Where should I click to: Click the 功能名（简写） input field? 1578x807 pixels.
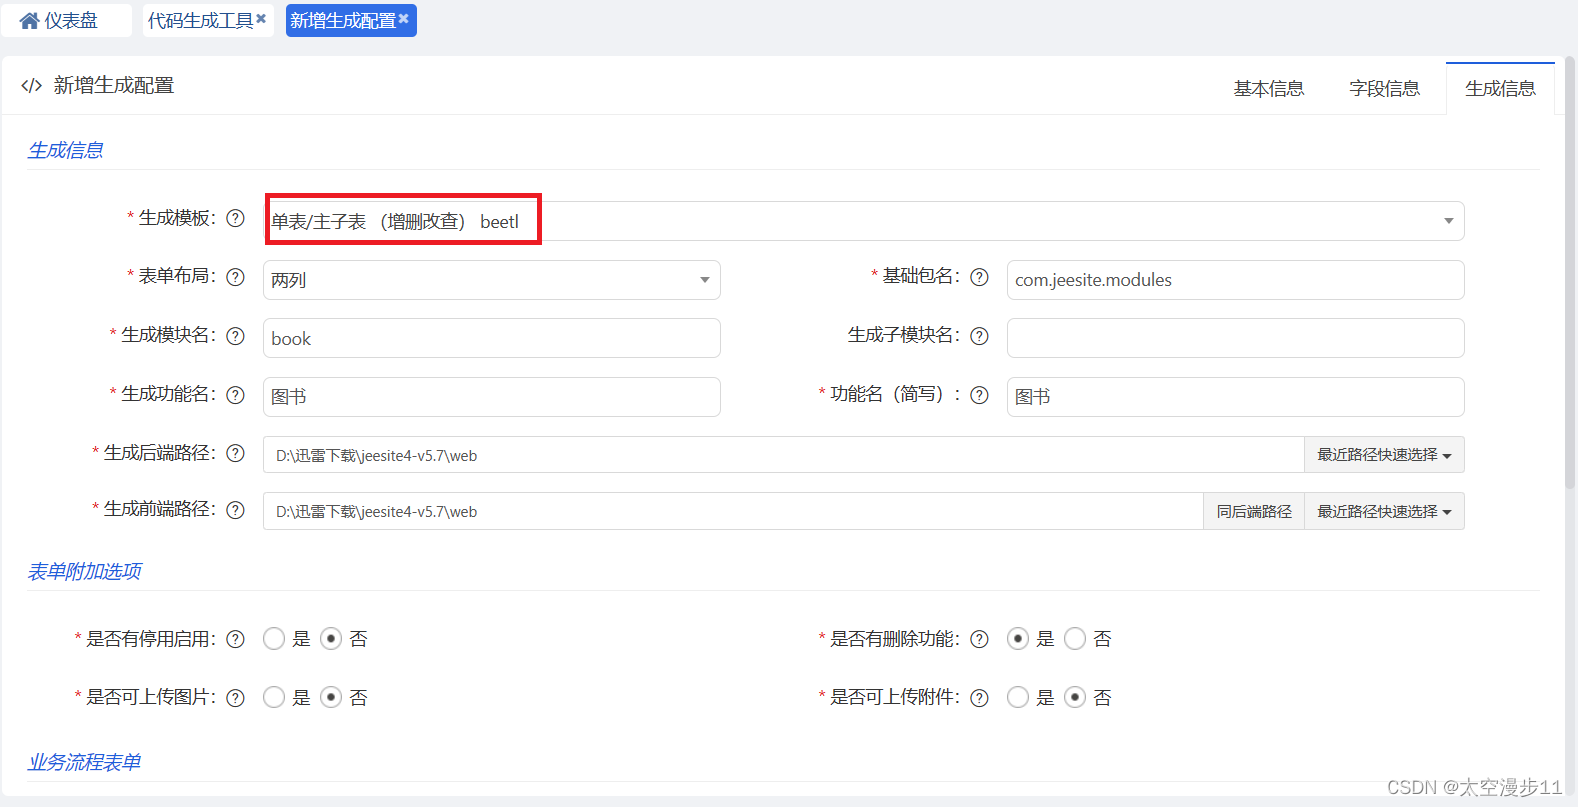tap(1236, 397)
